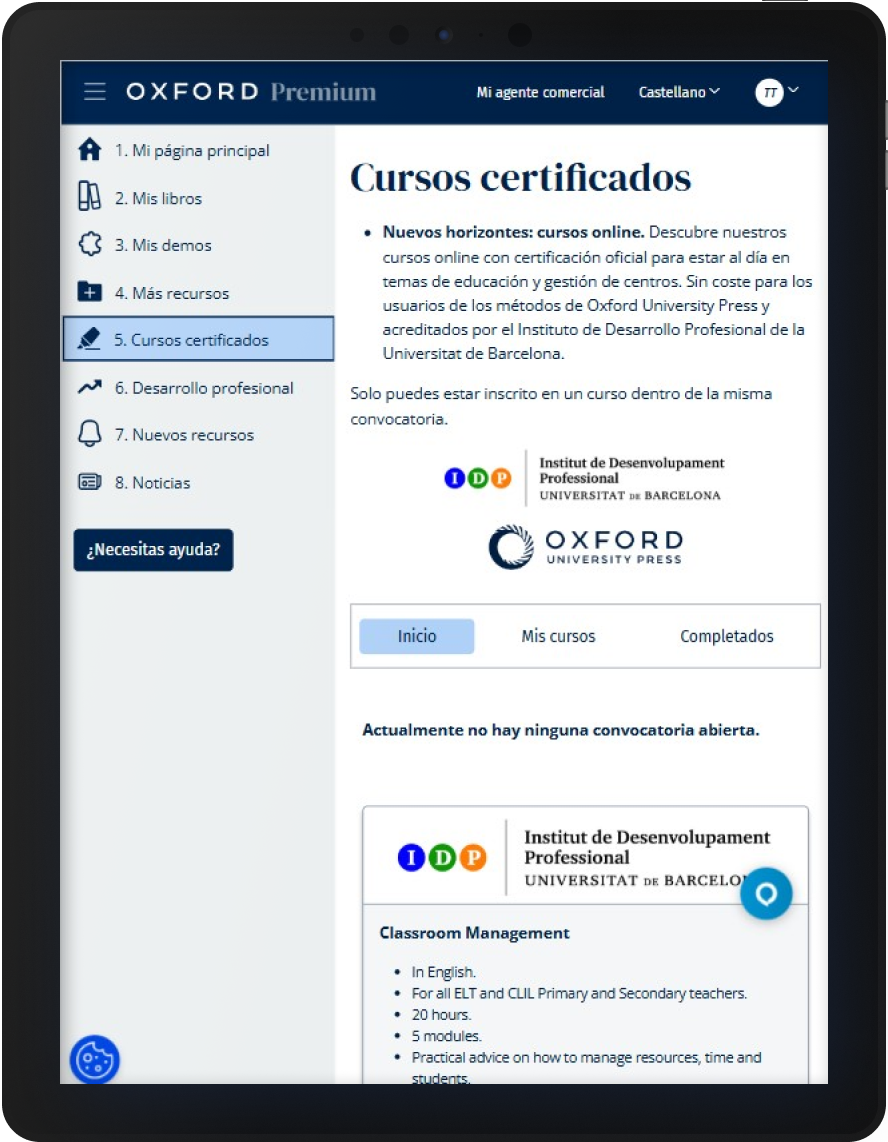Click the IDP logo in the Classroom Management card
888x1142 pixels.
584,857
